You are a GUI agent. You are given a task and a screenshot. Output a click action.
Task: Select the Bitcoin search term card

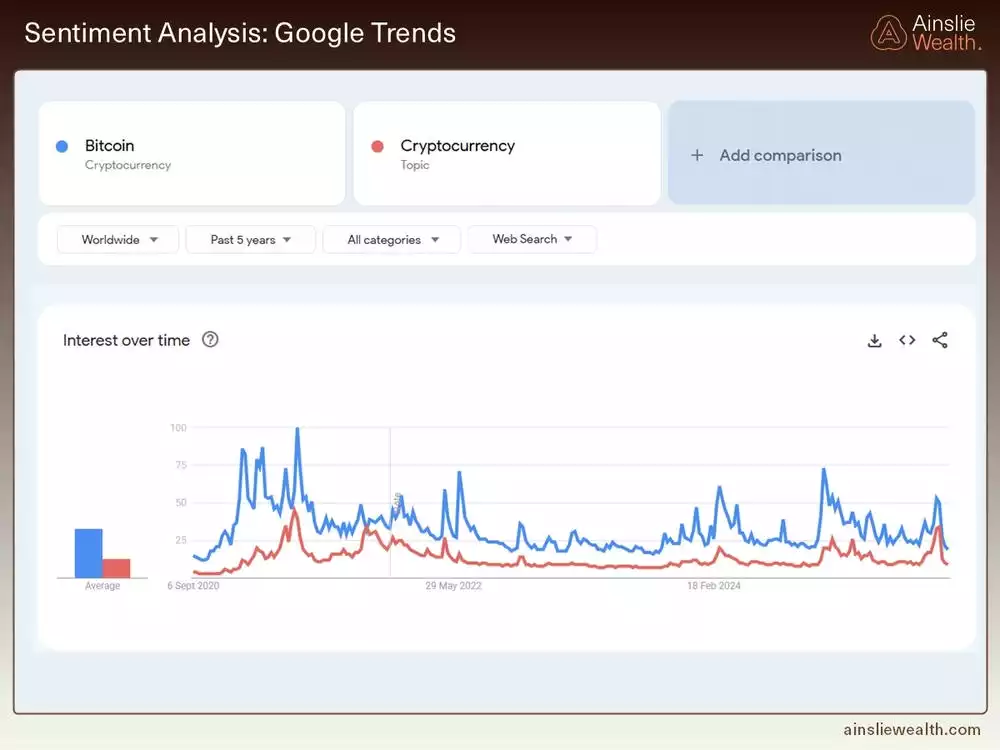[192, 152]
